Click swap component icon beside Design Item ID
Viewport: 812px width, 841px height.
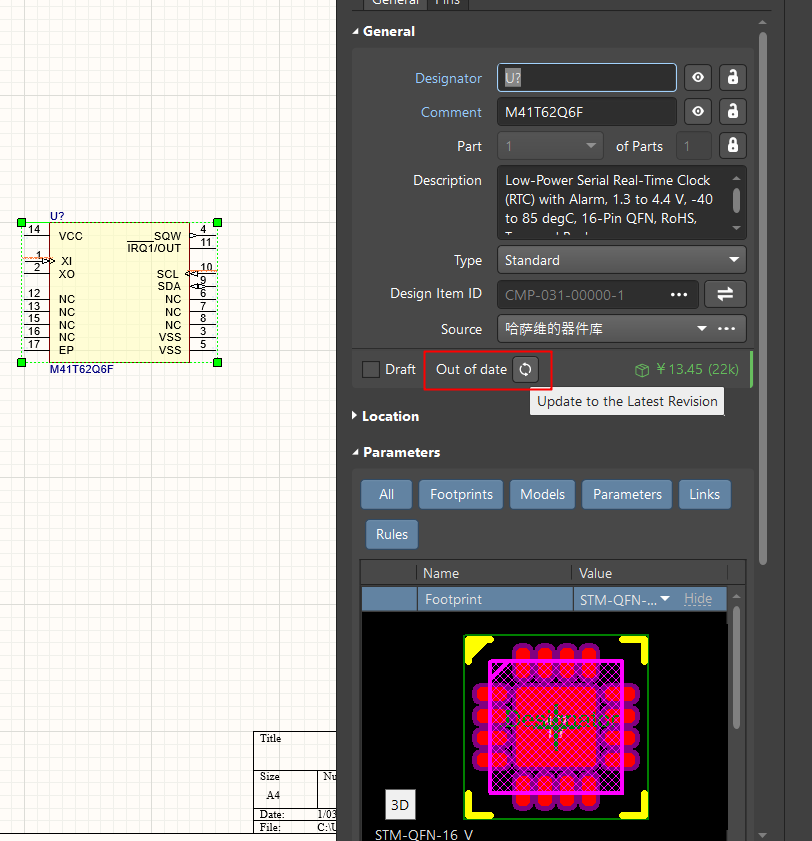pos(725,294)
